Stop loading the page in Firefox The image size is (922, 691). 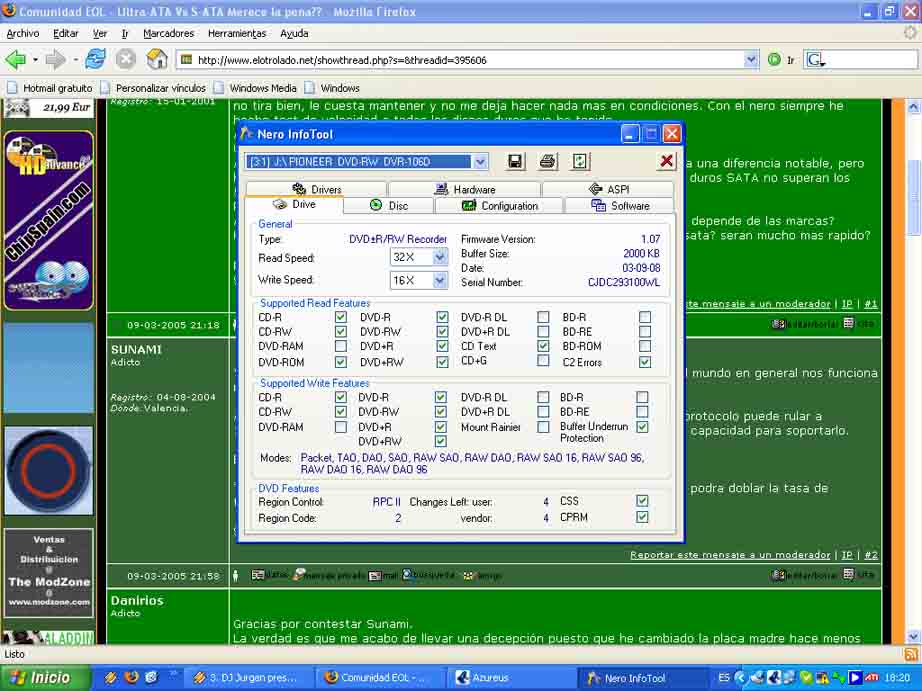[x=125, y=59]
